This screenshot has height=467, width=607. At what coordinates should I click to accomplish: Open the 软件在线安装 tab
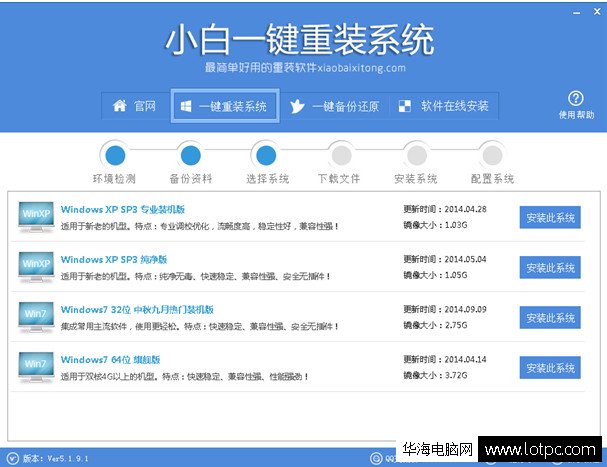pos(444,106)
